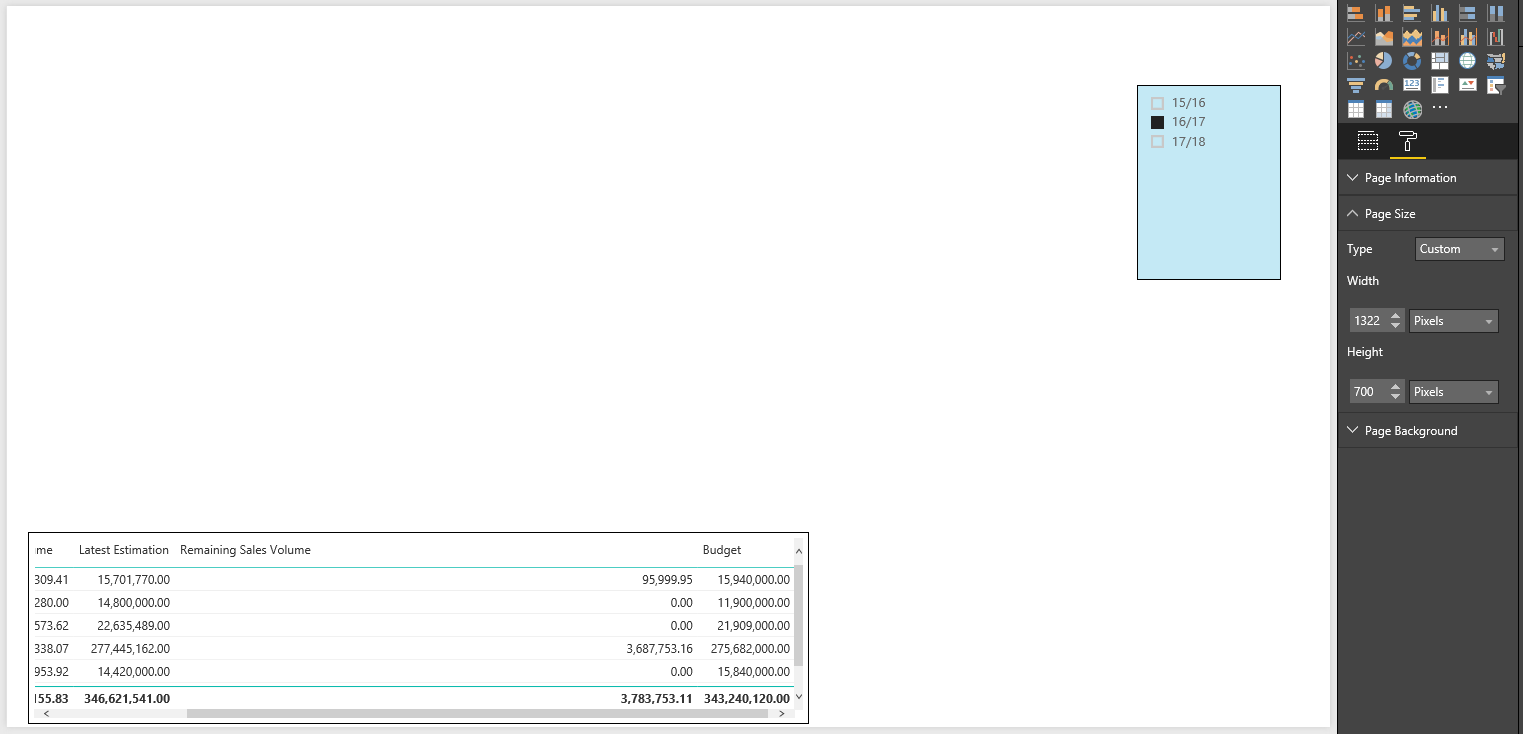
Task: Select the clustered column chart visual
Action: [1440, 13]
